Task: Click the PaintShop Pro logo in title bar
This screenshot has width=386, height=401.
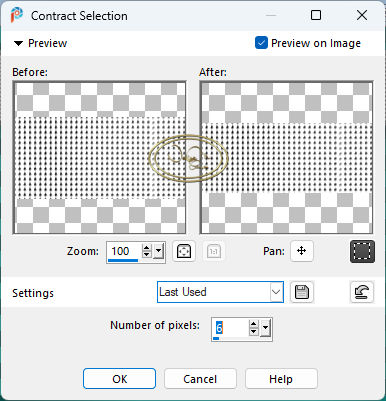Action: click(17, 15)
